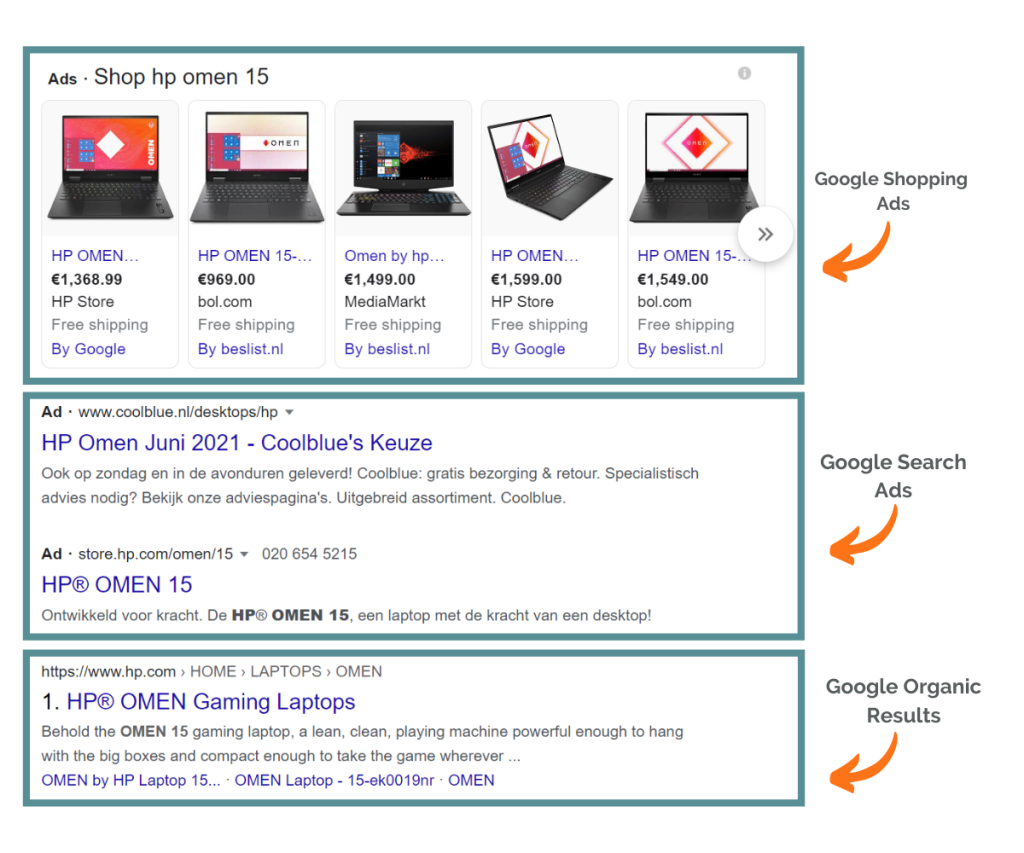Image resolution: width=1024 pixels, height=853 pixels.
Task: Advance the shopping carousel with the double-chevron arrow
Action: [766, 235]
